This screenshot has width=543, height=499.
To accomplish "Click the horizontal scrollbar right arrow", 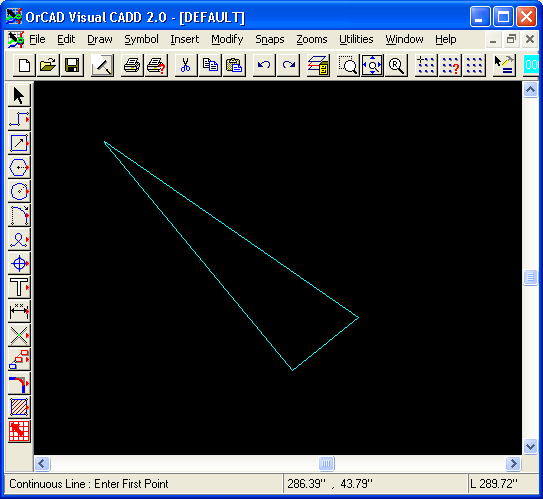I will pos(513,463).
